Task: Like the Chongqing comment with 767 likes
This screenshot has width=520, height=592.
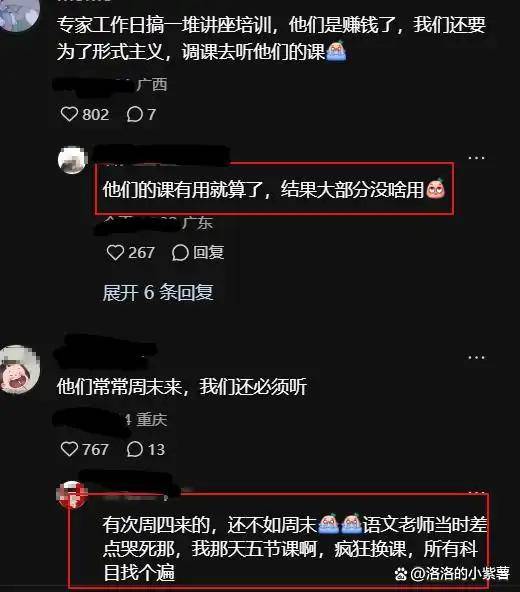Action: click(x=69, y=449)
